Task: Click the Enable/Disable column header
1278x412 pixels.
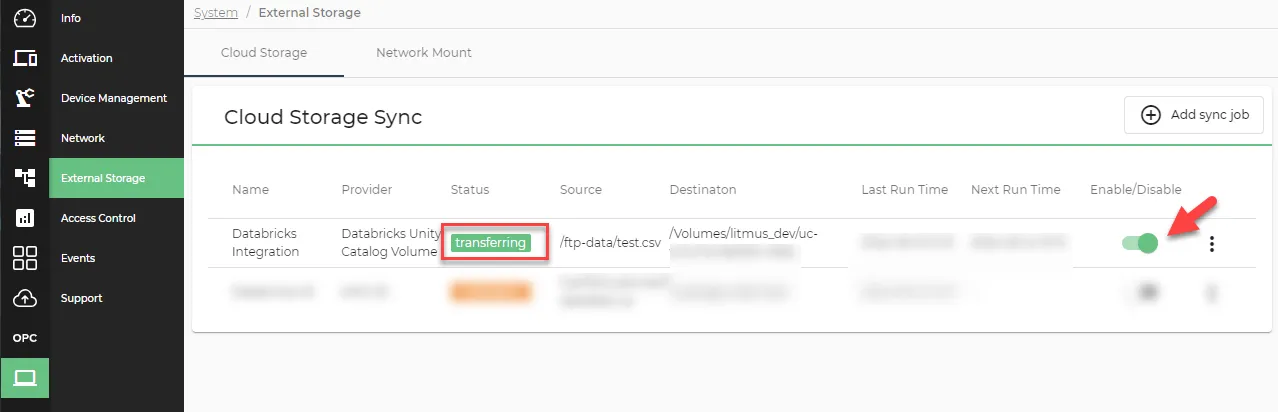Action: (x=1136, y=190)
